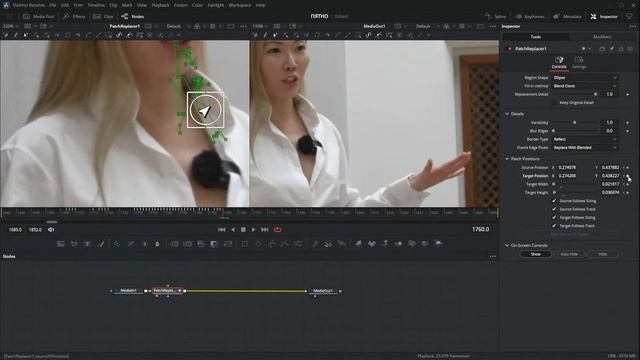Open the File menu
Screen dimensions: 640x360
(x=53, y=5)
